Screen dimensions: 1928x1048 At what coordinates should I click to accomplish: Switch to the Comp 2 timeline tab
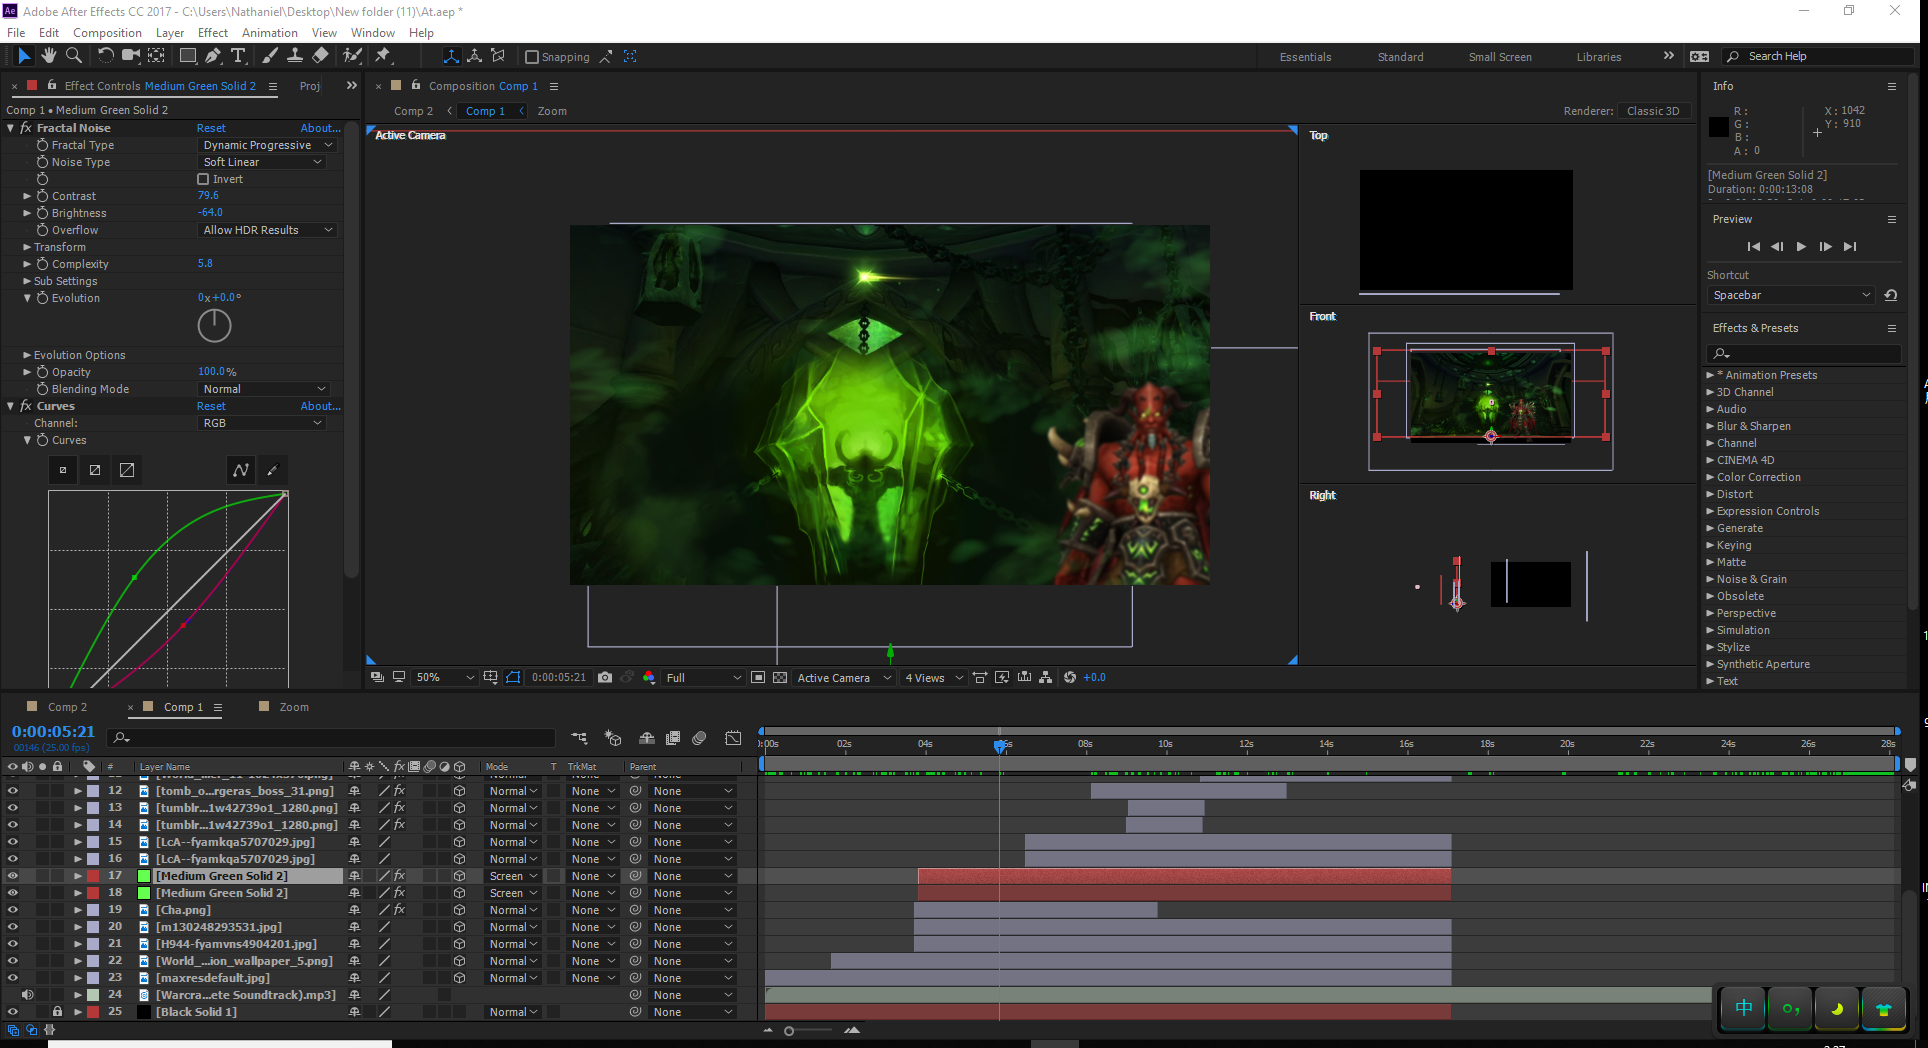(67, 707)
